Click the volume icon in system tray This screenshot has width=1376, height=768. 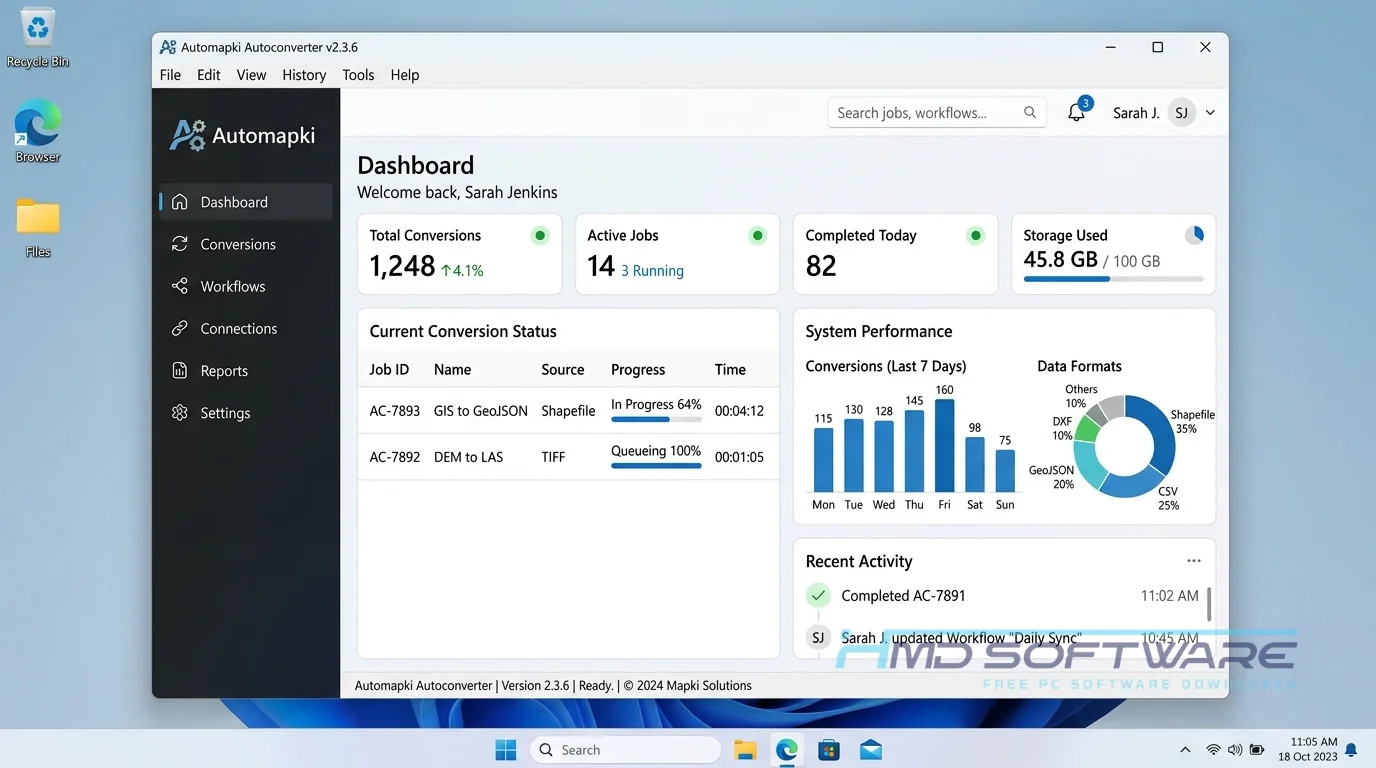click(1235, 750)
